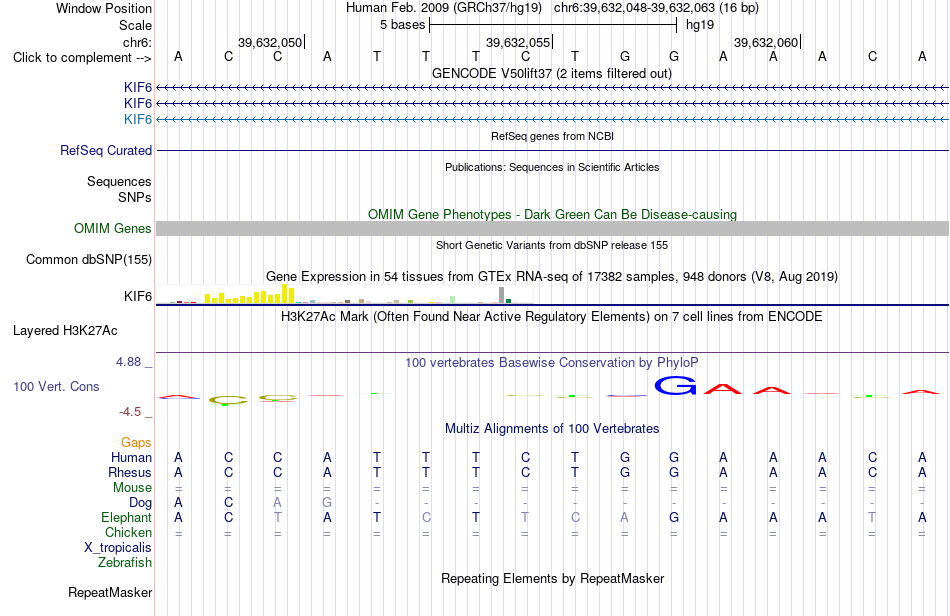
Task: Click the Zebrafish species row label
Action: pyautogui.click(x=125, y=563)
